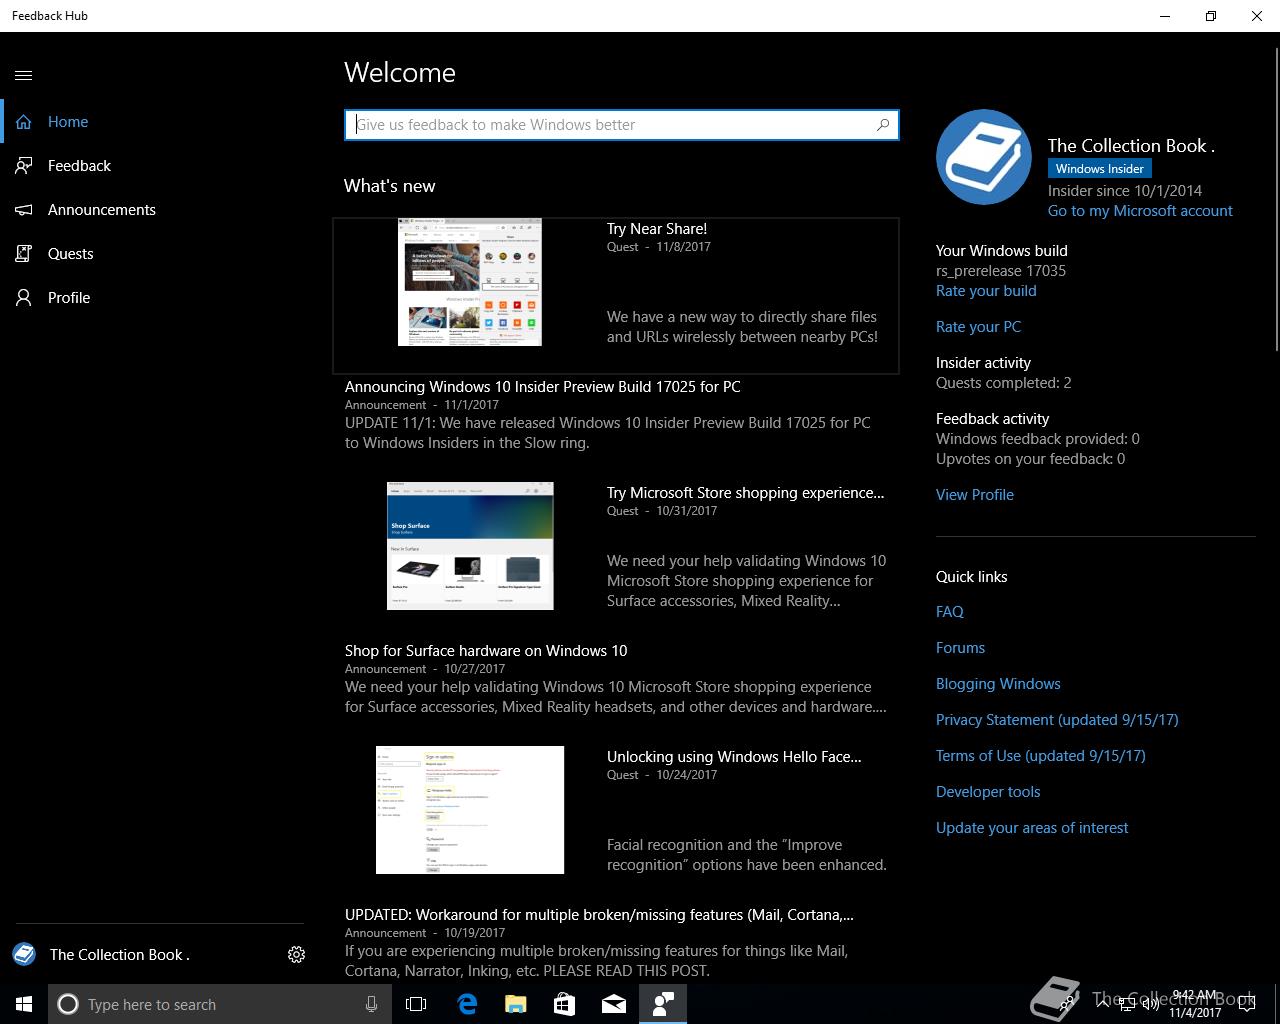The image size is (1280, 1024).
Task: Open the Microsoft Store shopping quest thumbnail
Action: [470, 546]
